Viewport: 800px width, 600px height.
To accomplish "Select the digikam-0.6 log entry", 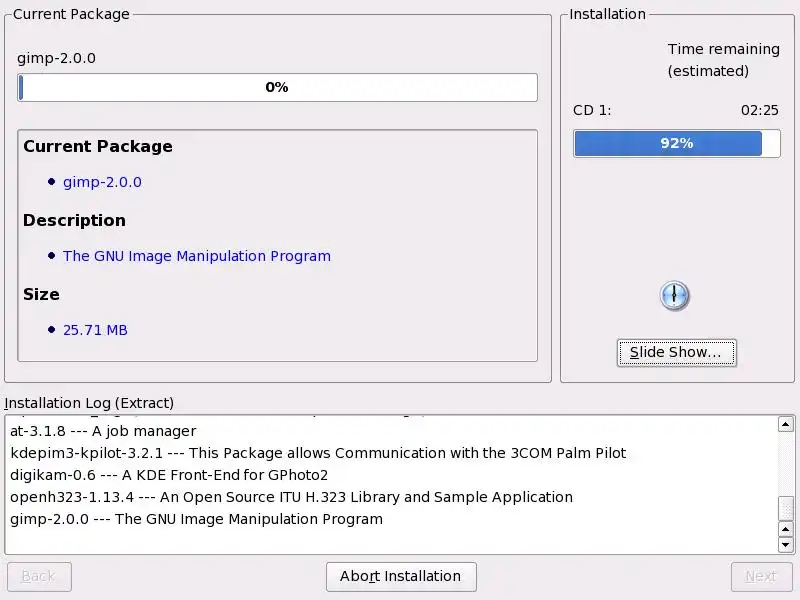I will 169,475.
